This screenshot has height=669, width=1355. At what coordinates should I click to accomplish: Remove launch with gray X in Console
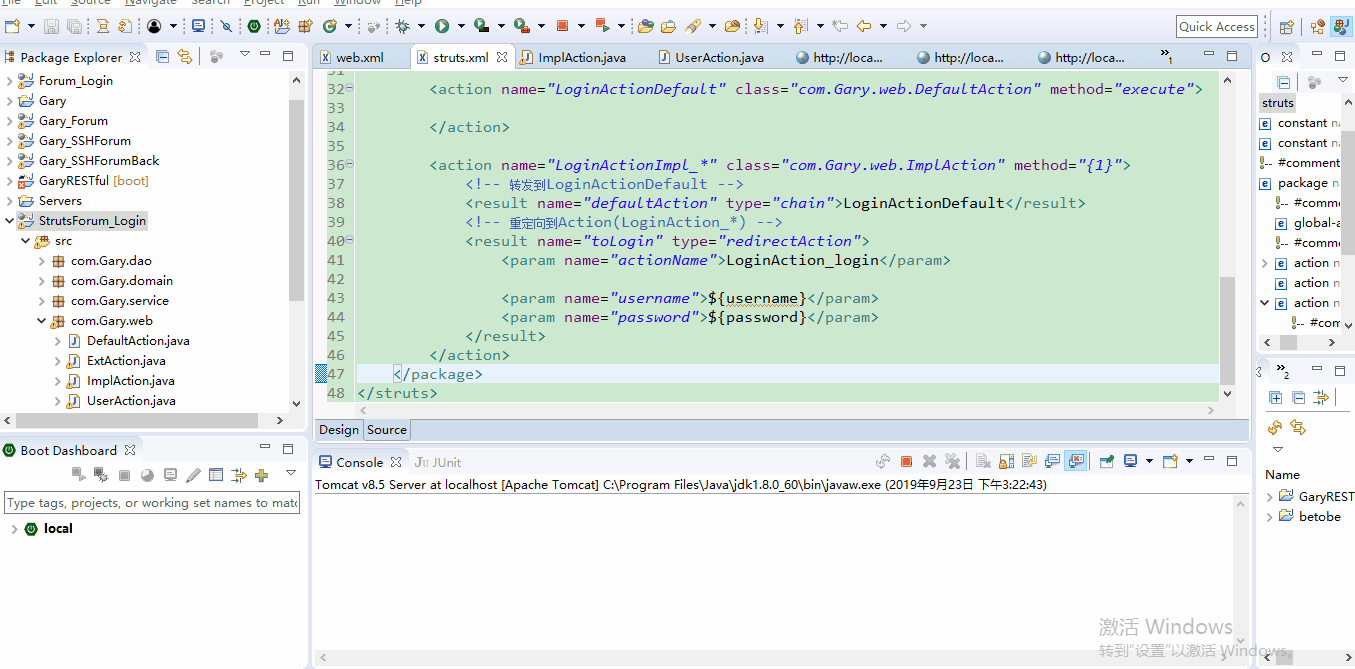[x=929, y=461]
